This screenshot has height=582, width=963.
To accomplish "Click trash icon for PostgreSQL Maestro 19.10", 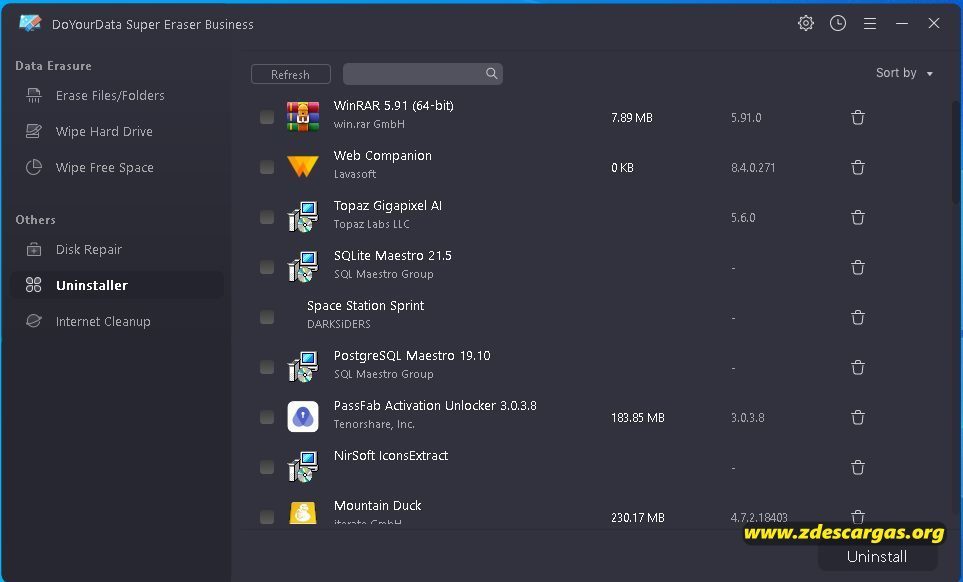I will point(858,368).
